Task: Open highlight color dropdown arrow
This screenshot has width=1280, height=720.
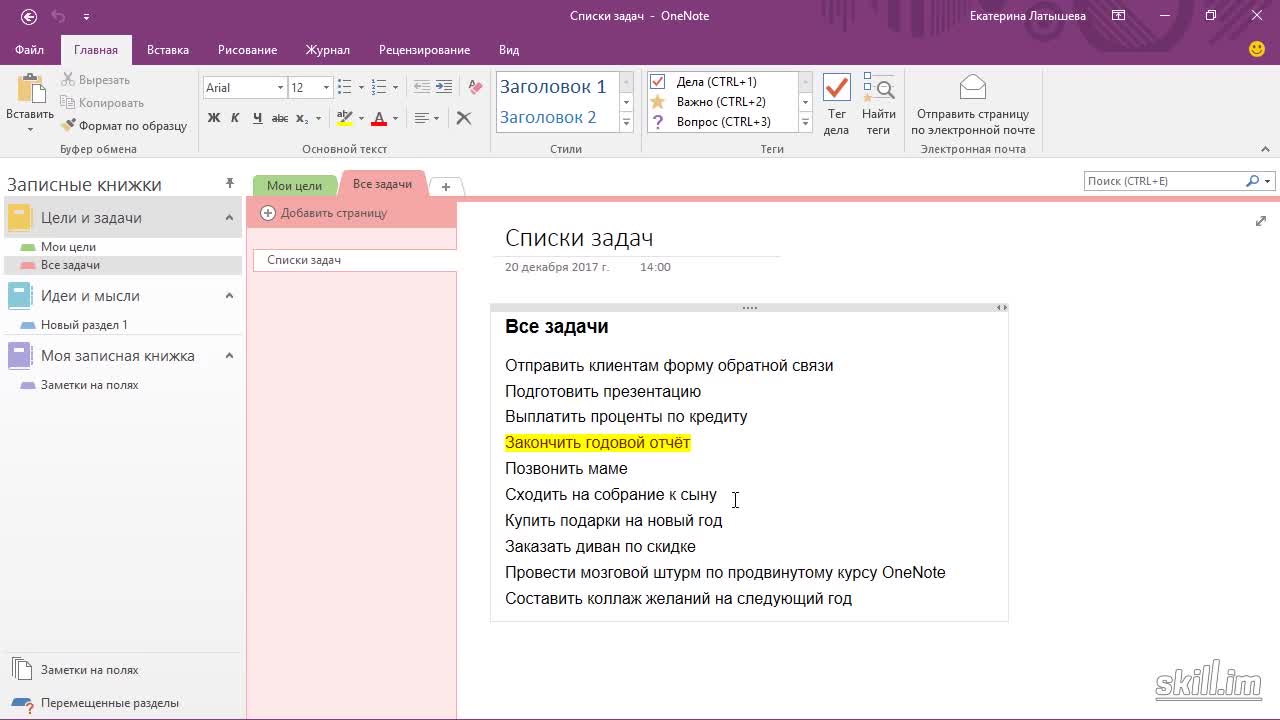Action: (361, 118)
